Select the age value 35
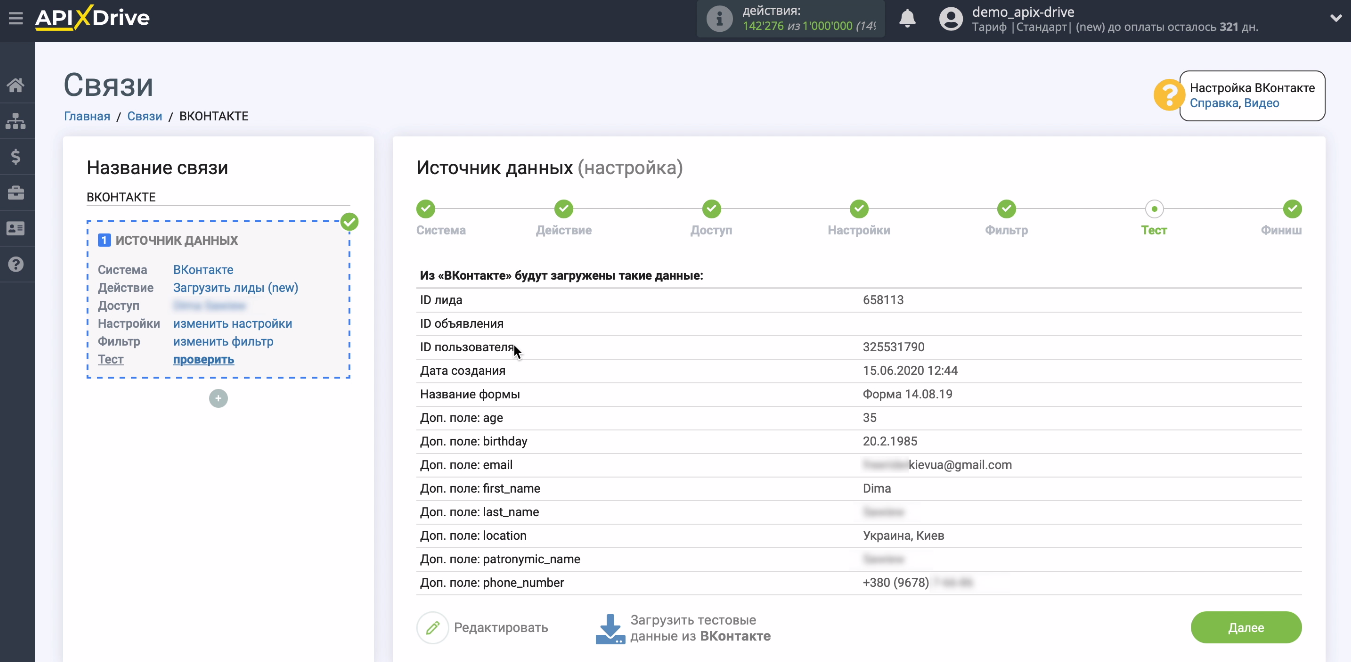This screenshot has height=662, width=1351. pos(870,418)
